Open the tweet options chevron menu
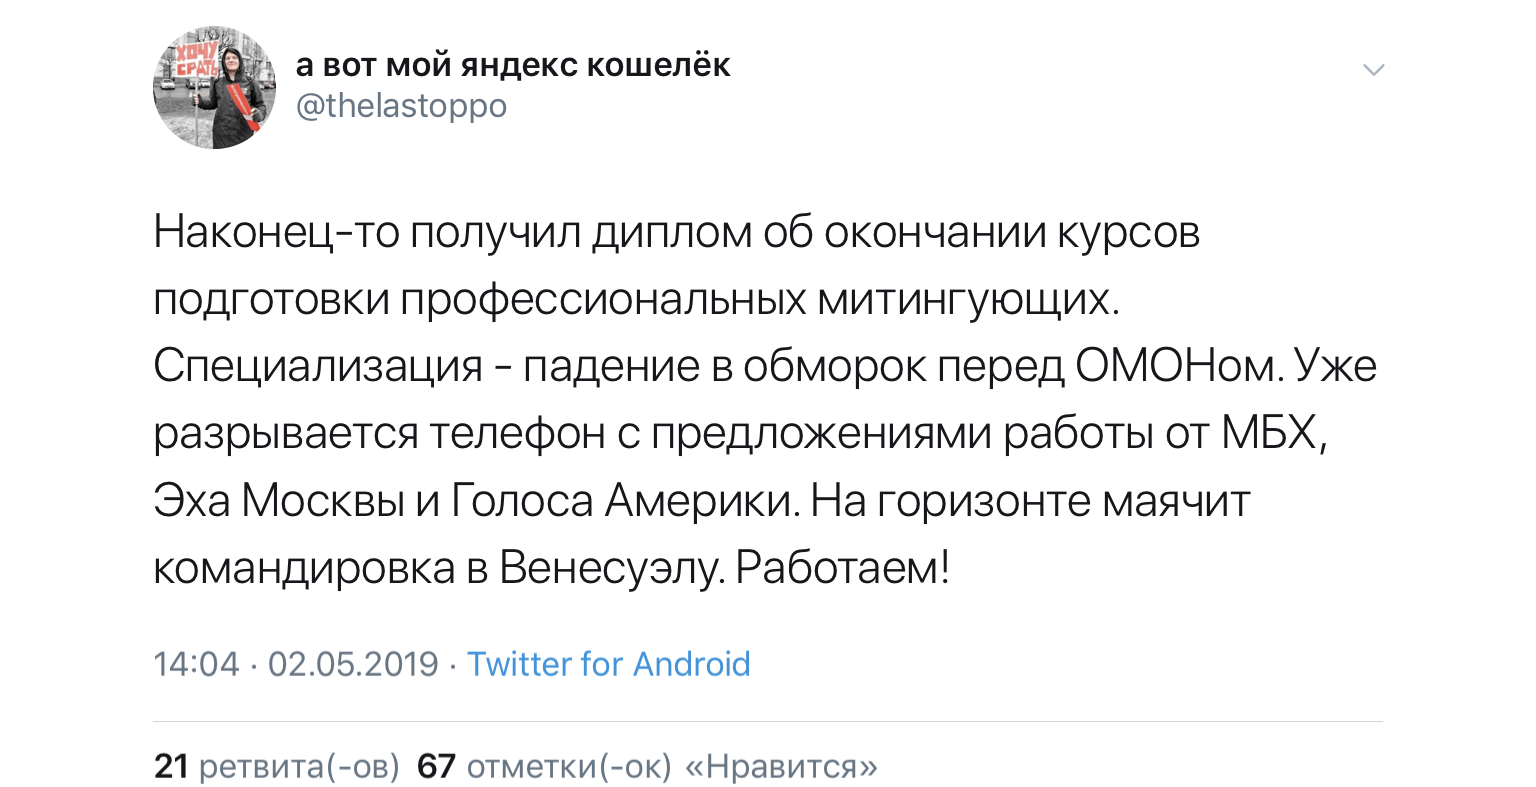This screenshot has height=787, width=1536. click(x=1374, y=70)
